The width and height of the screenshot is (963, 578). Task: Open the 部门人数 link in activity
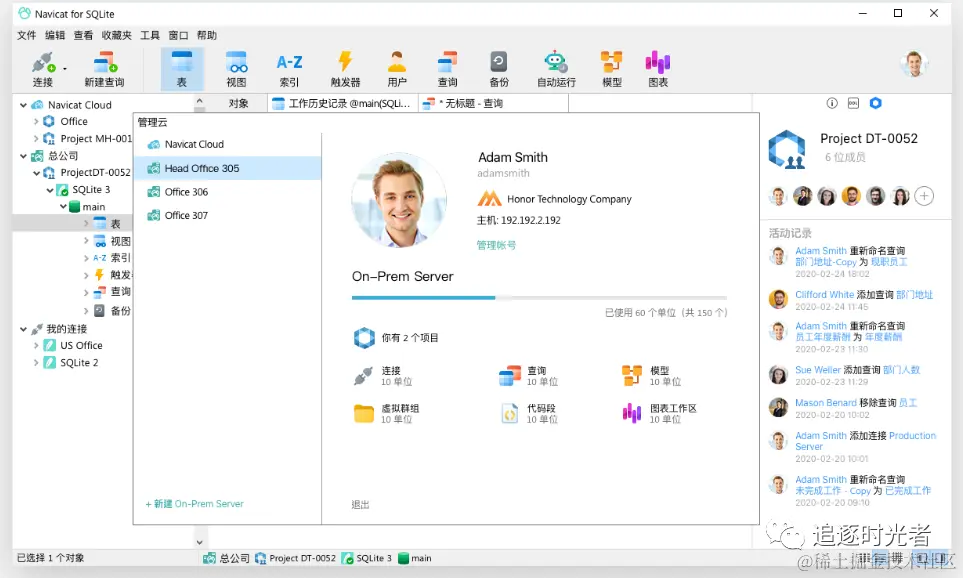tap(902, 370)
